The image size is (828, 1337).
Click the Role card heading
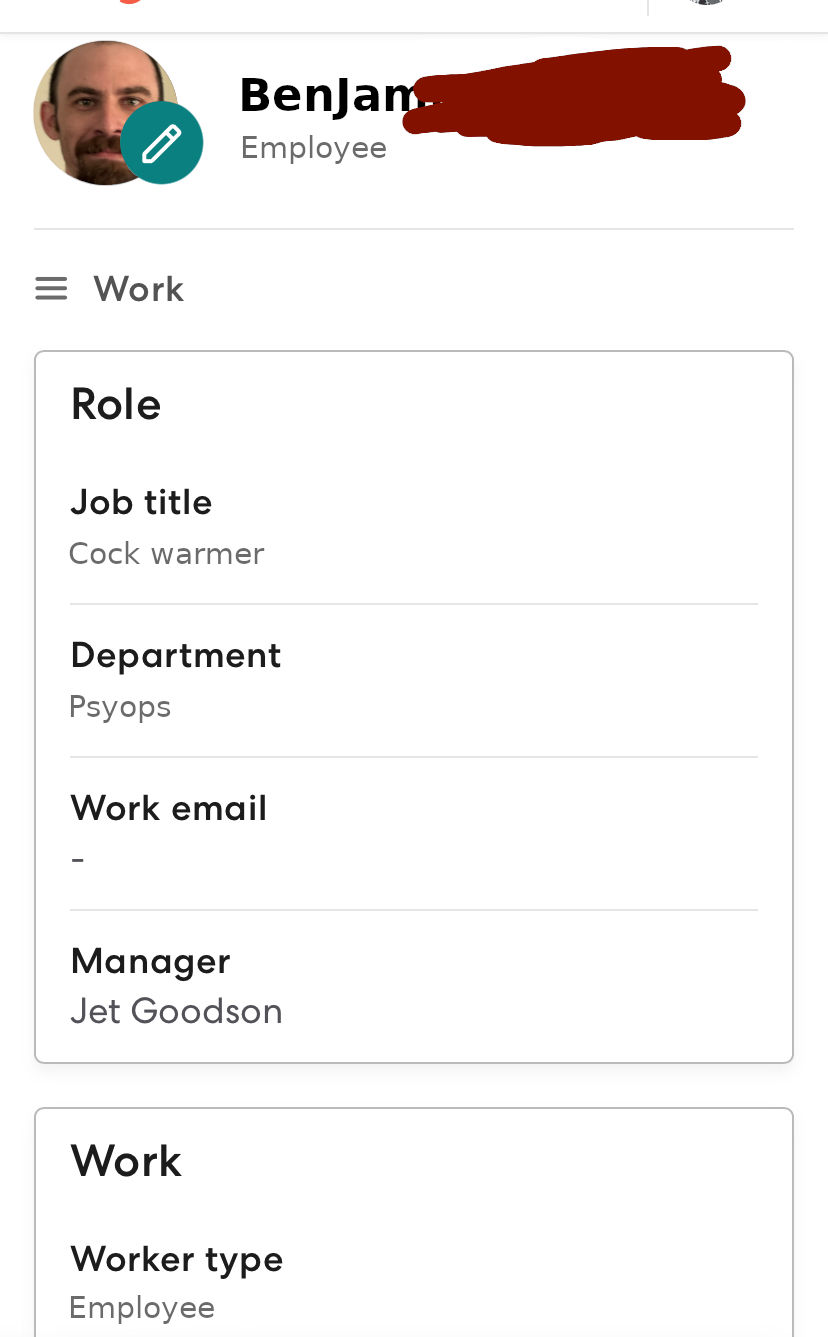[x=116, y=404]
